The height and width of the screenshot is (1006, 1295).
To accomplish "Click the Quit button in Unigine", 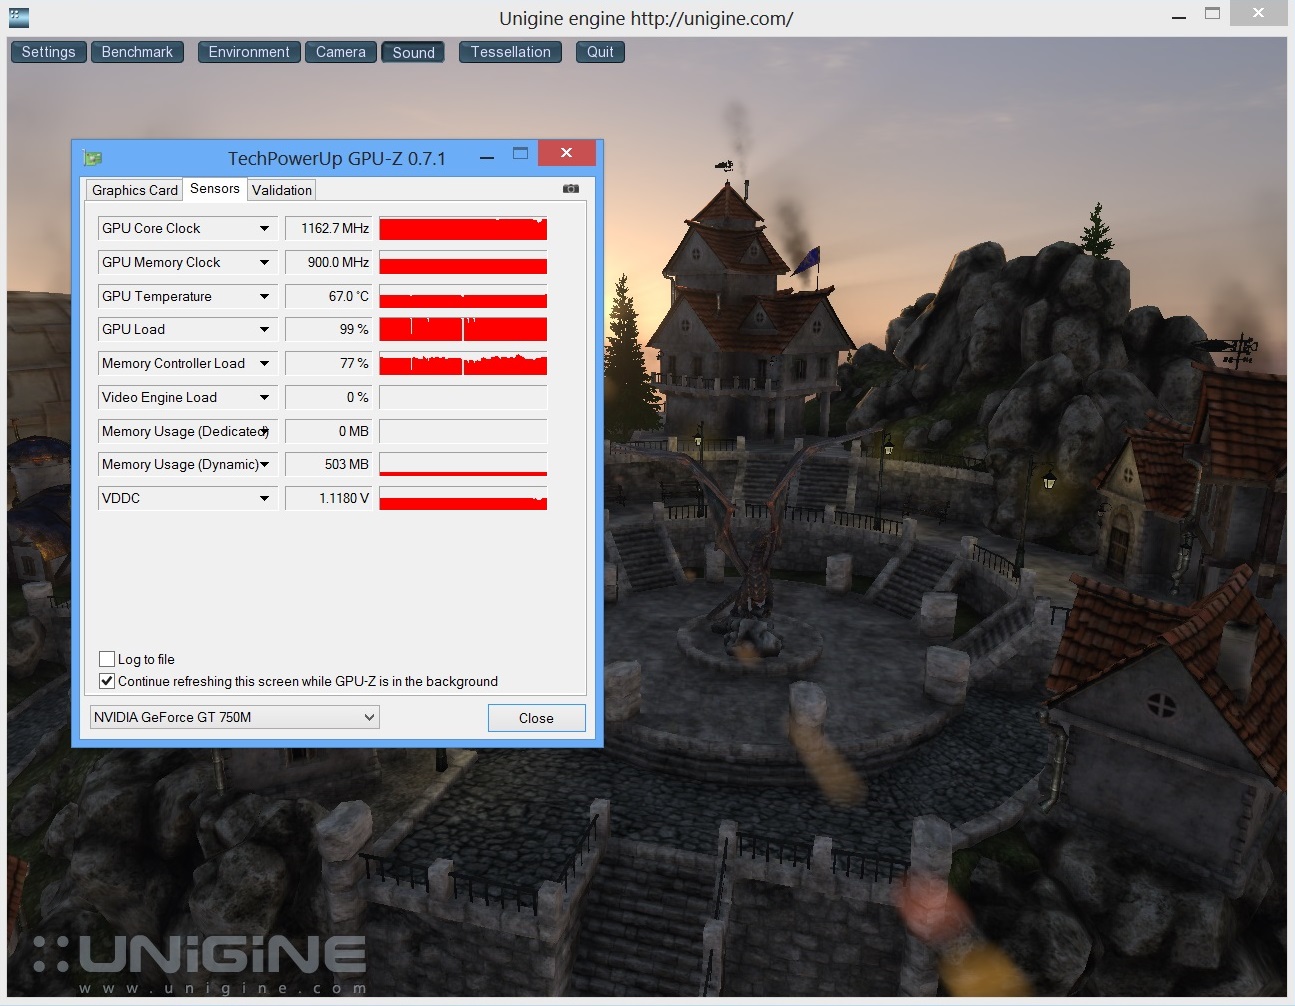I will pos(600,52).
